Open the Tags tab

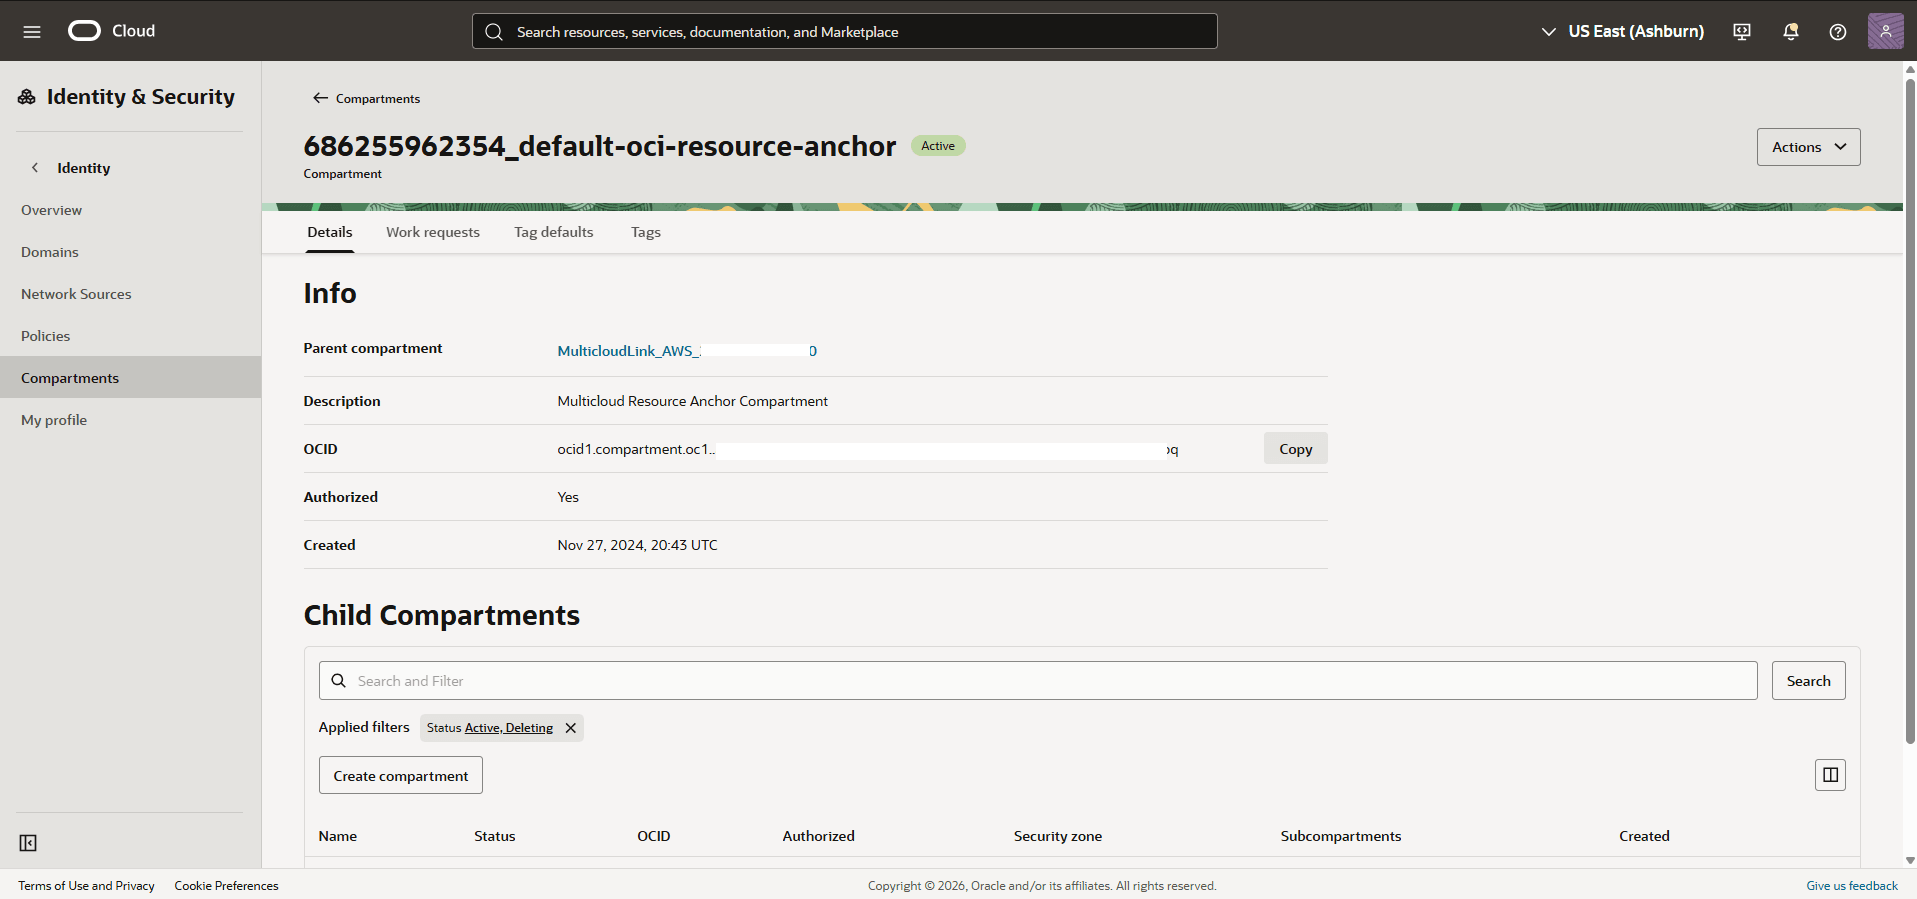(x=646, y=232)
